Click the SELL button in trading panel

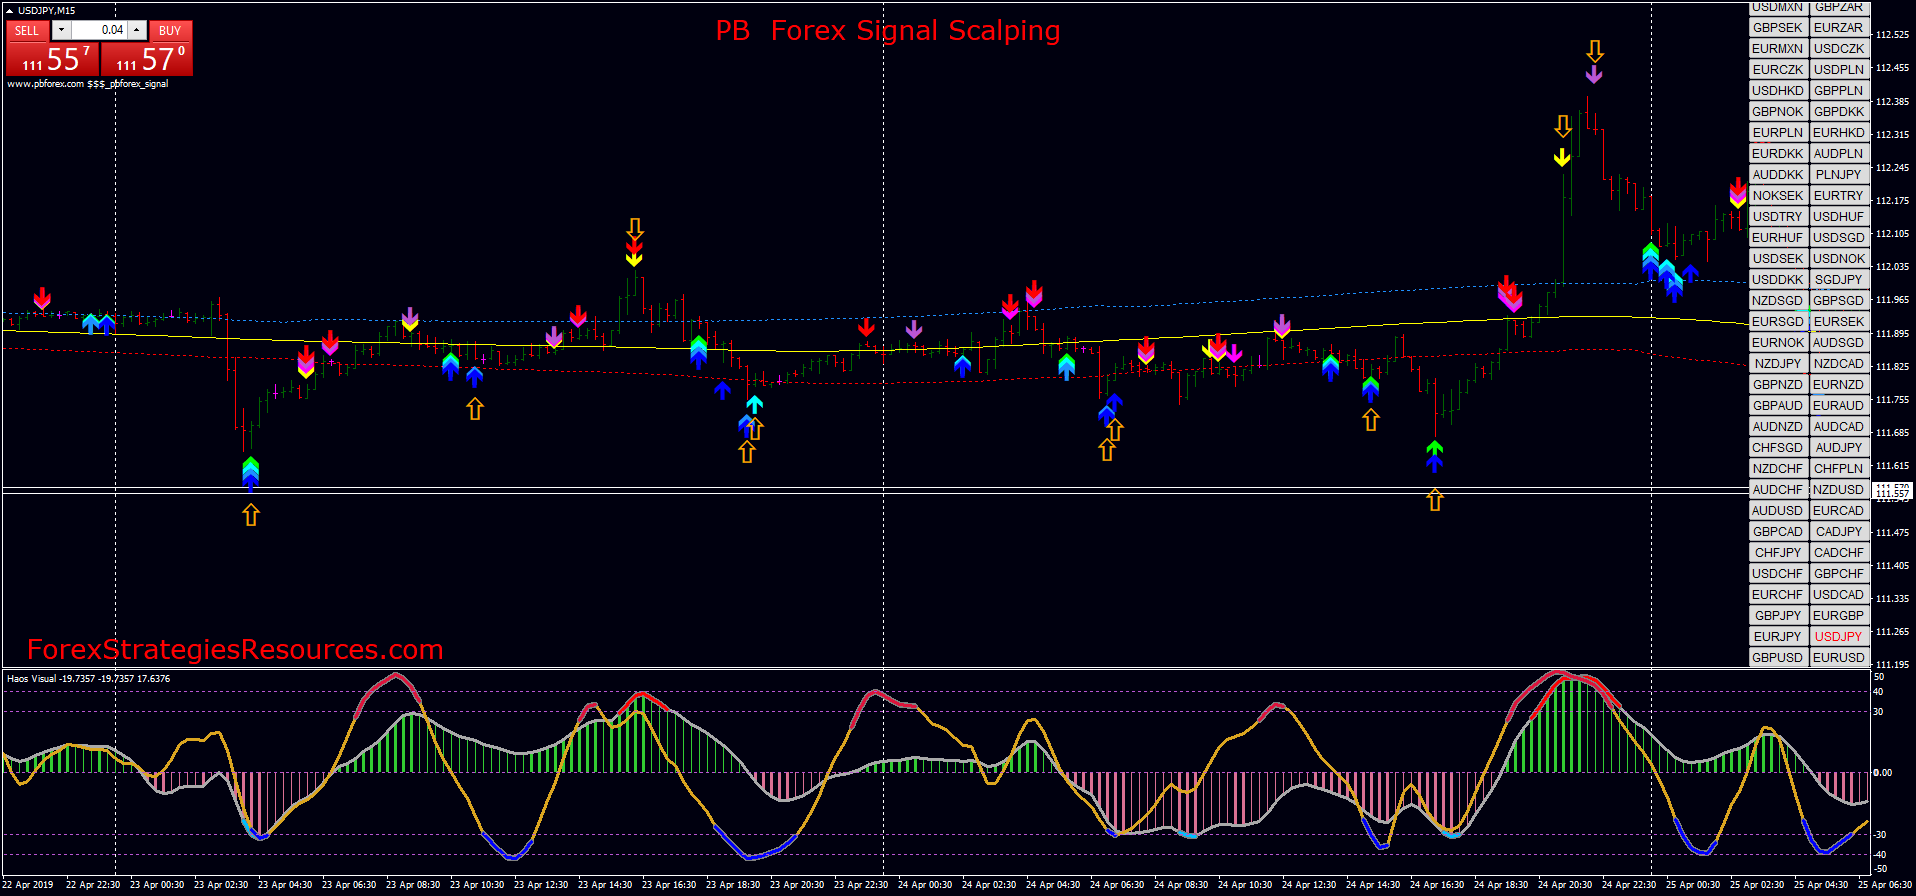coord(27,30)
